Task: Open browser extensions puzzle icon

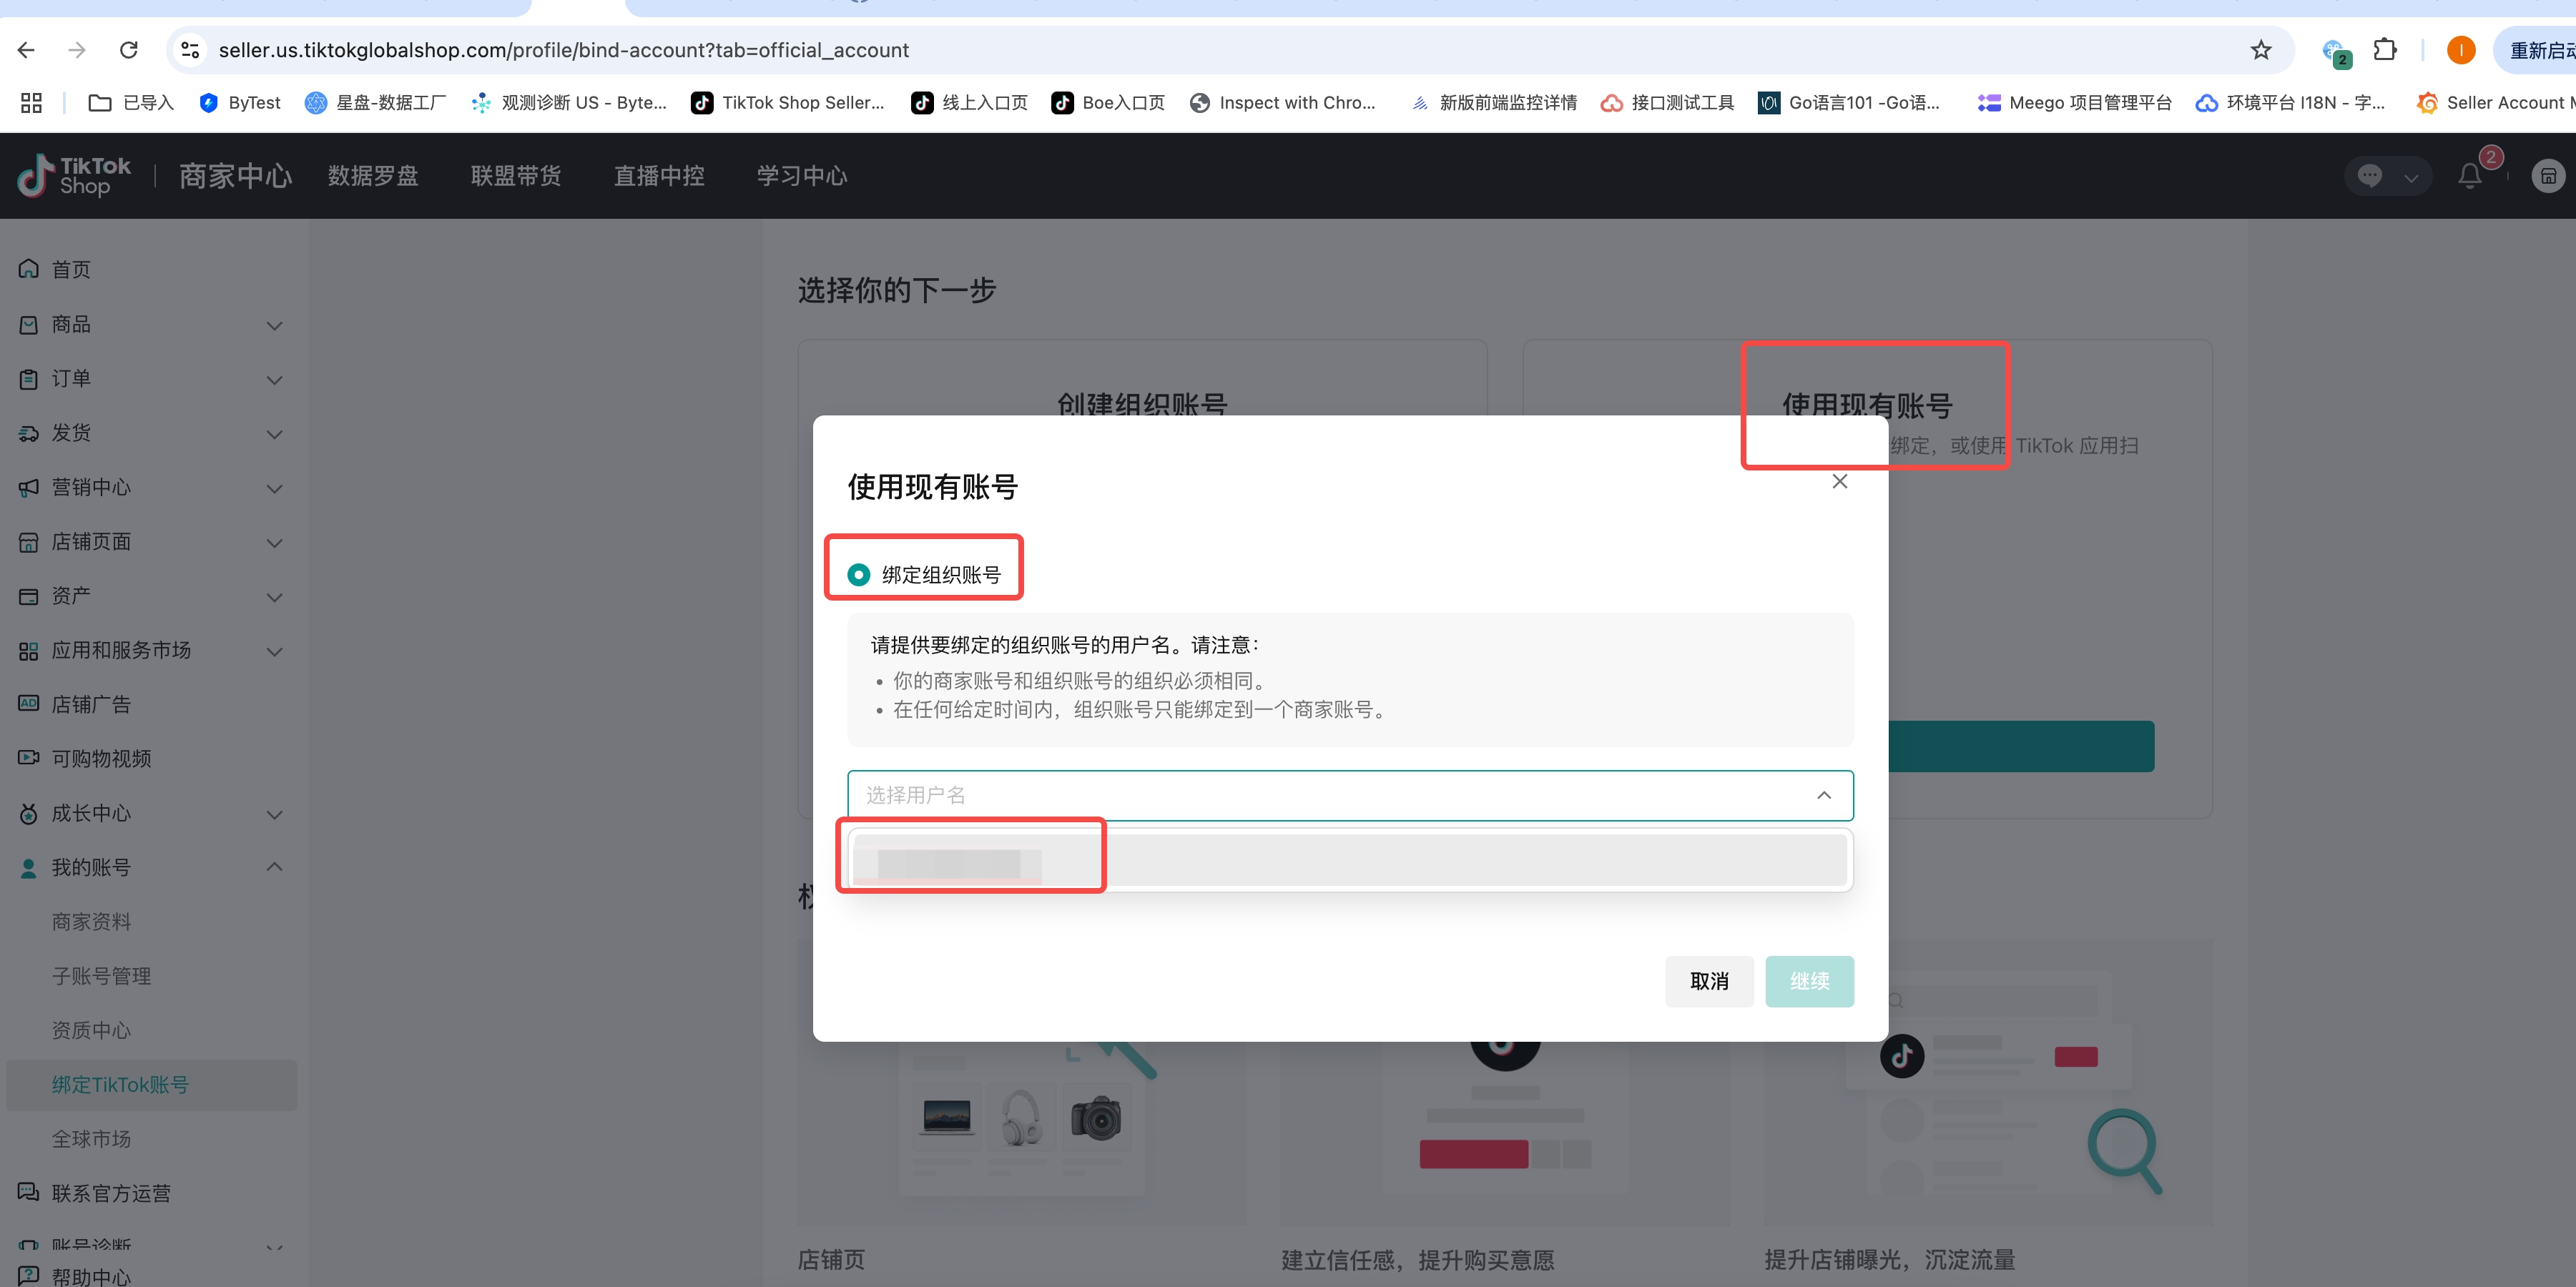Action: (x=2385, y=50)
